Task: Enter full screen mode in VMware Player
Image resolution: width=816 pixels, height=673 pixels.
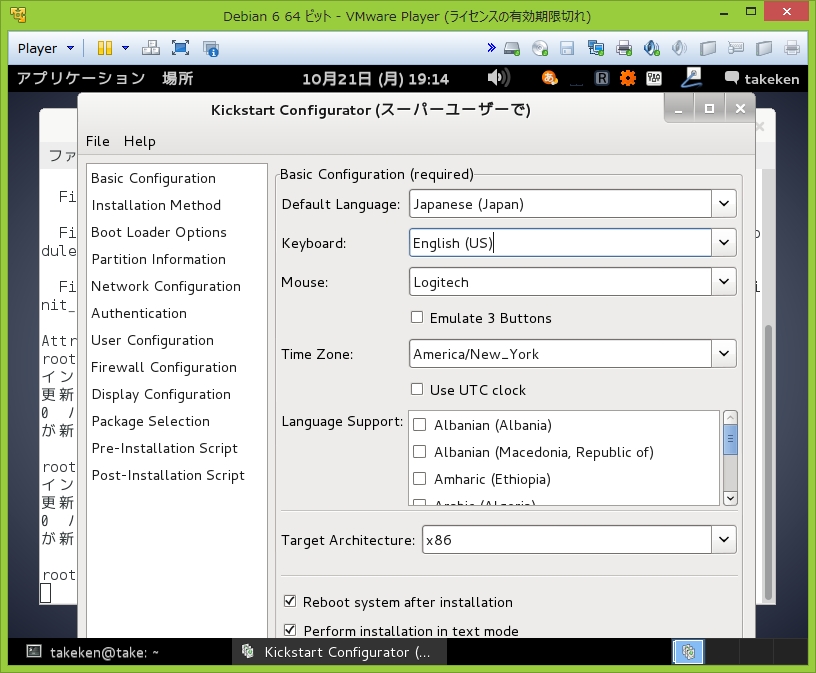Action: [x=181, y=48]
